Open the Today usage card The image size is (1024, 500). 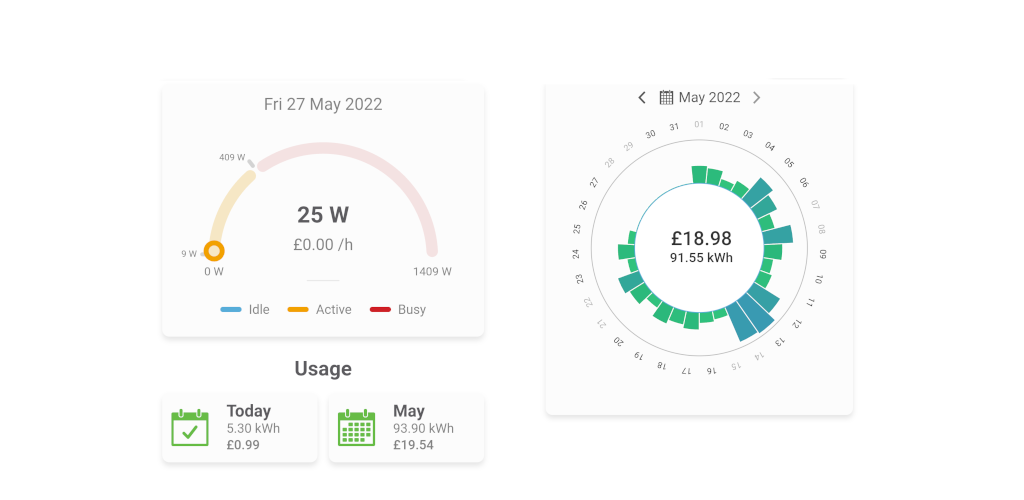coord(240,428)
